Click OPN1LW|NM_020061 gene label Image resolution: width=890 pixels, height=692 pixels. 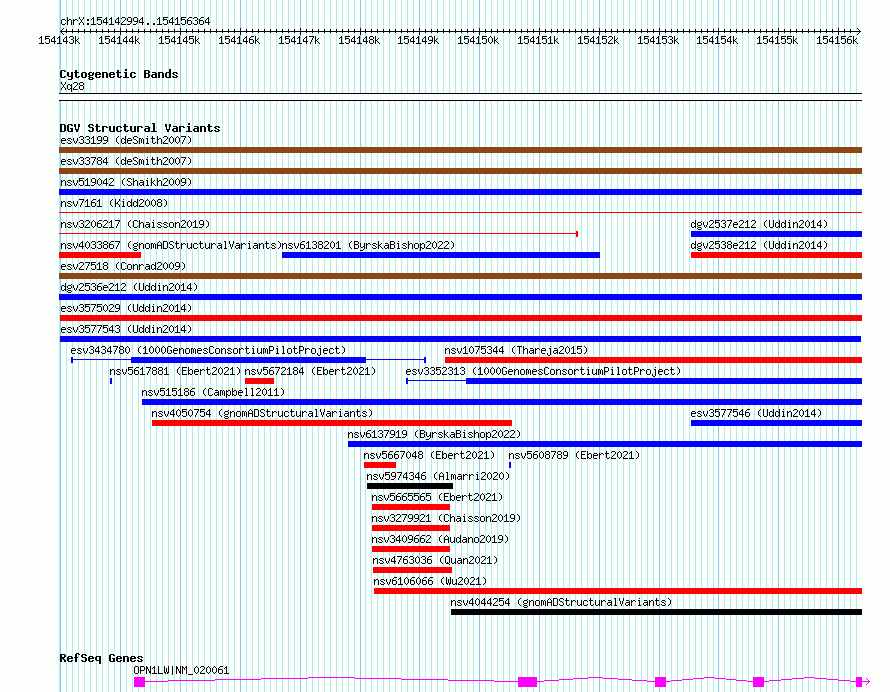click(181, 670)
